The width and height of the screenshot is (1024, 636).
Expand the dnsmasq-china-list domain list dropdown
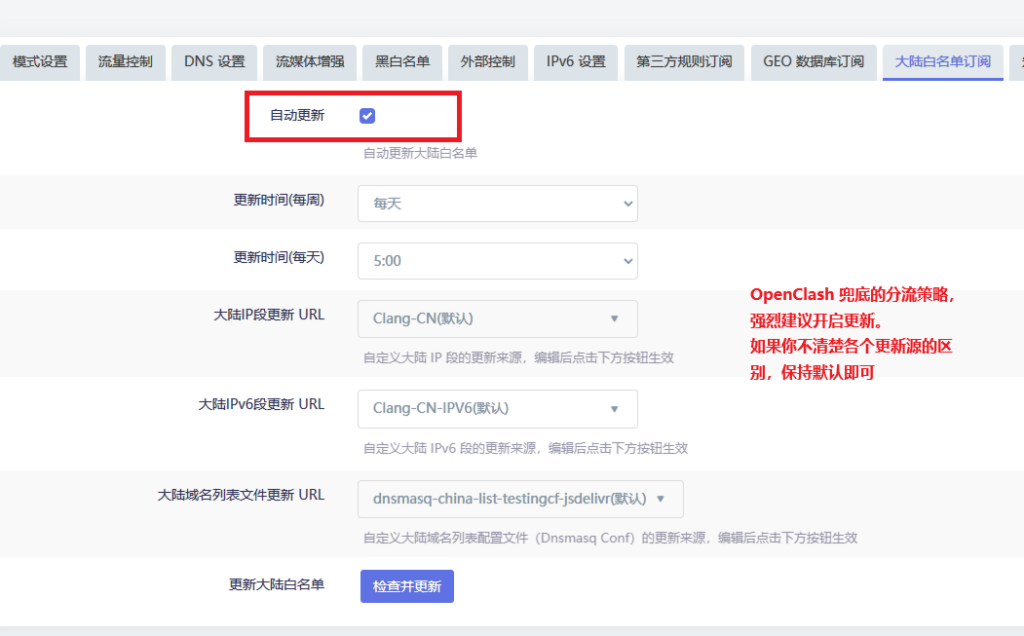(x=520, y=498)
